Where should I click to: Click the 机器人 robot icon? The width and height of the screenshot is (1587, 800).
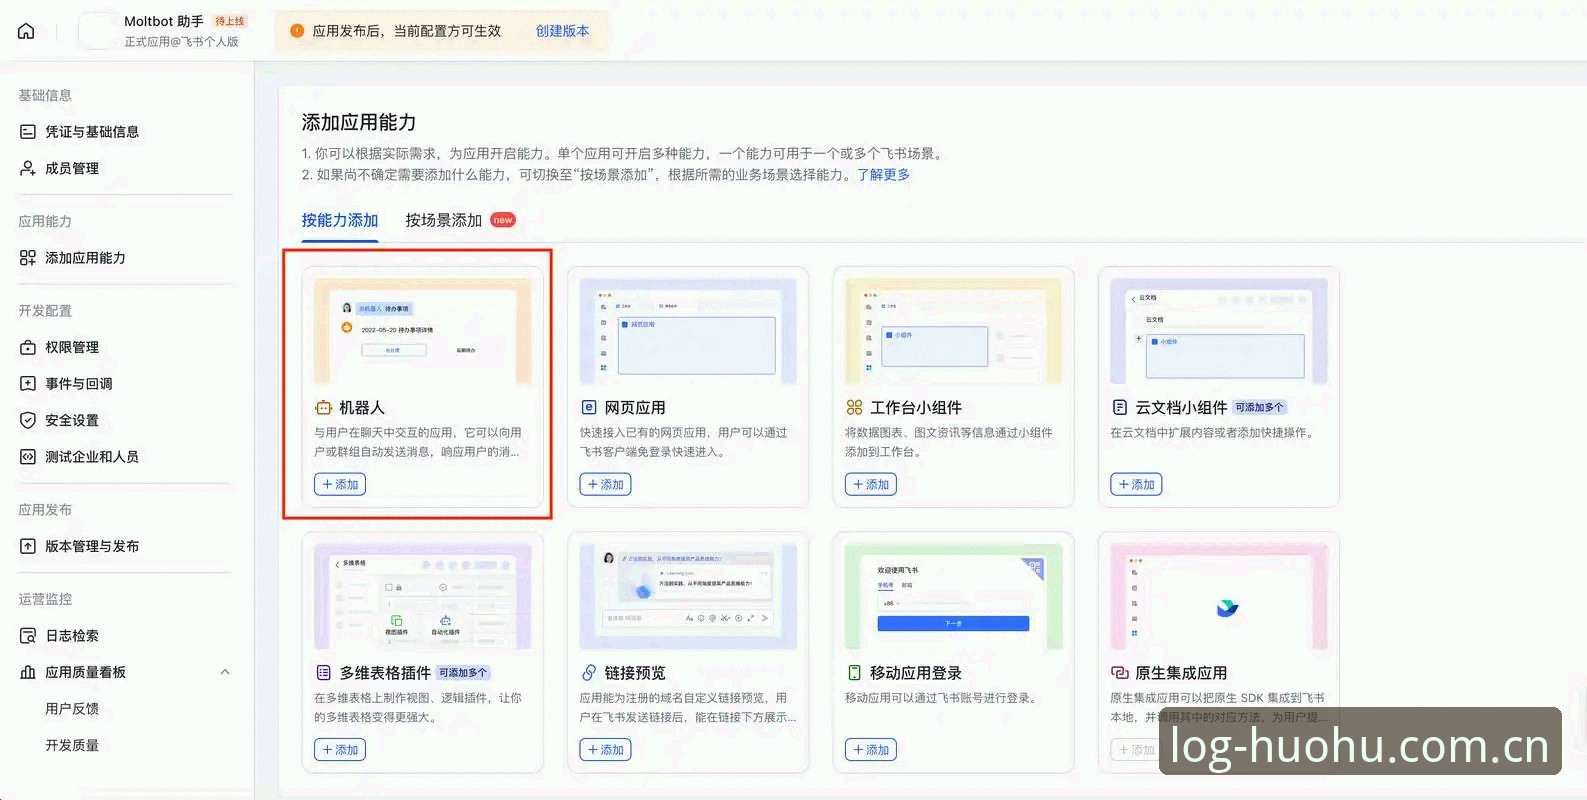(x=323, y=408)
